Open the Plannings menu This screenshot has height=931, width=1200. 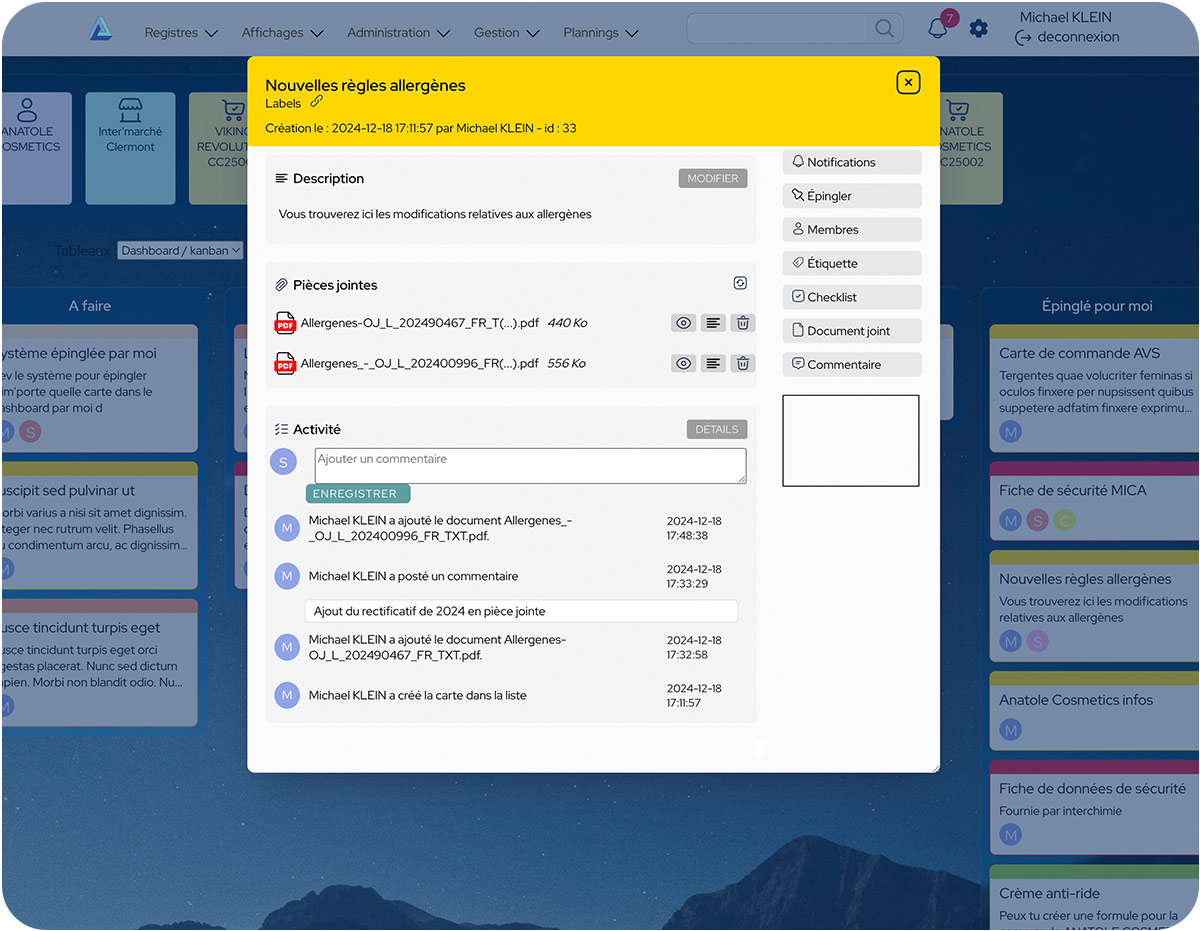point(600,33)
